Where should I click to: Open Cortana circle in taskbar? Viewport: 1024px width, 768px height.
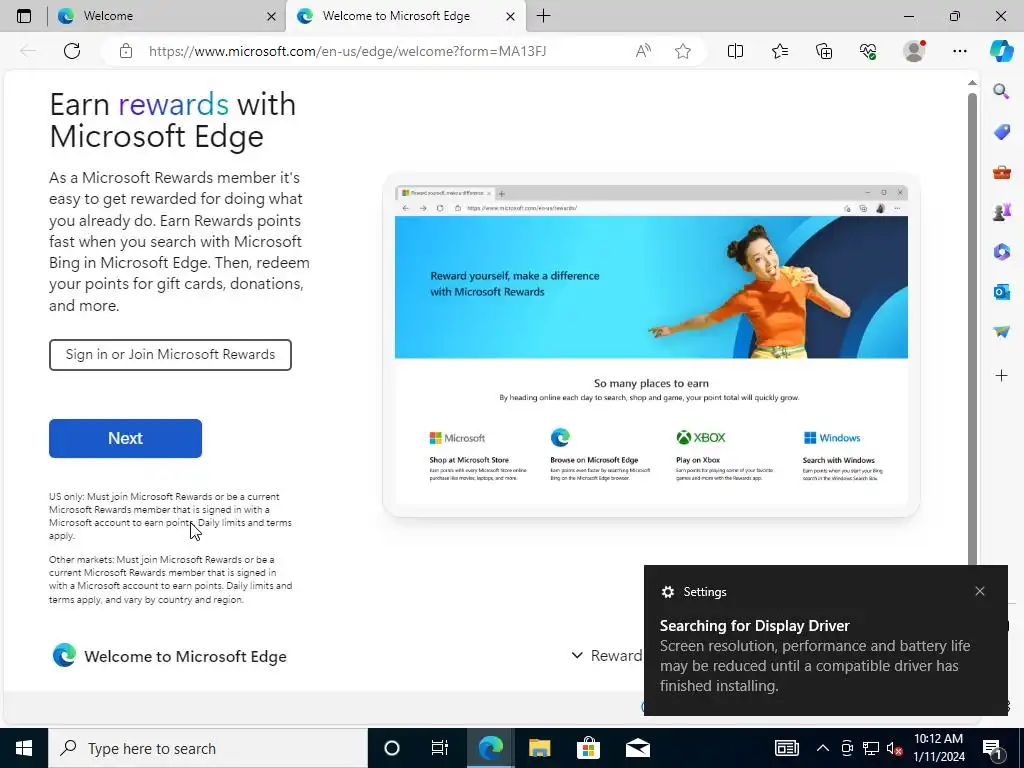pos(392,748)
